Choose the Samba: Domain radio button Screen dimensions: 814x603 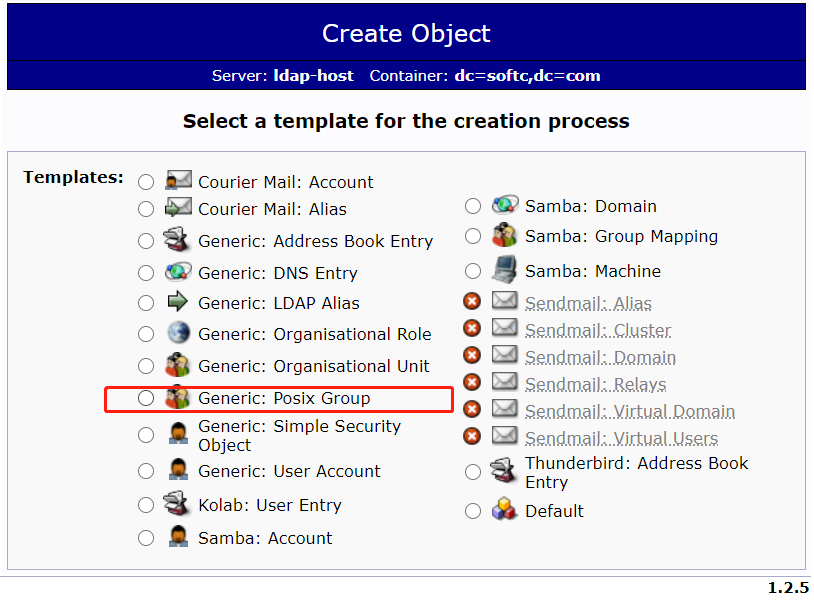[x=473, y=207]
